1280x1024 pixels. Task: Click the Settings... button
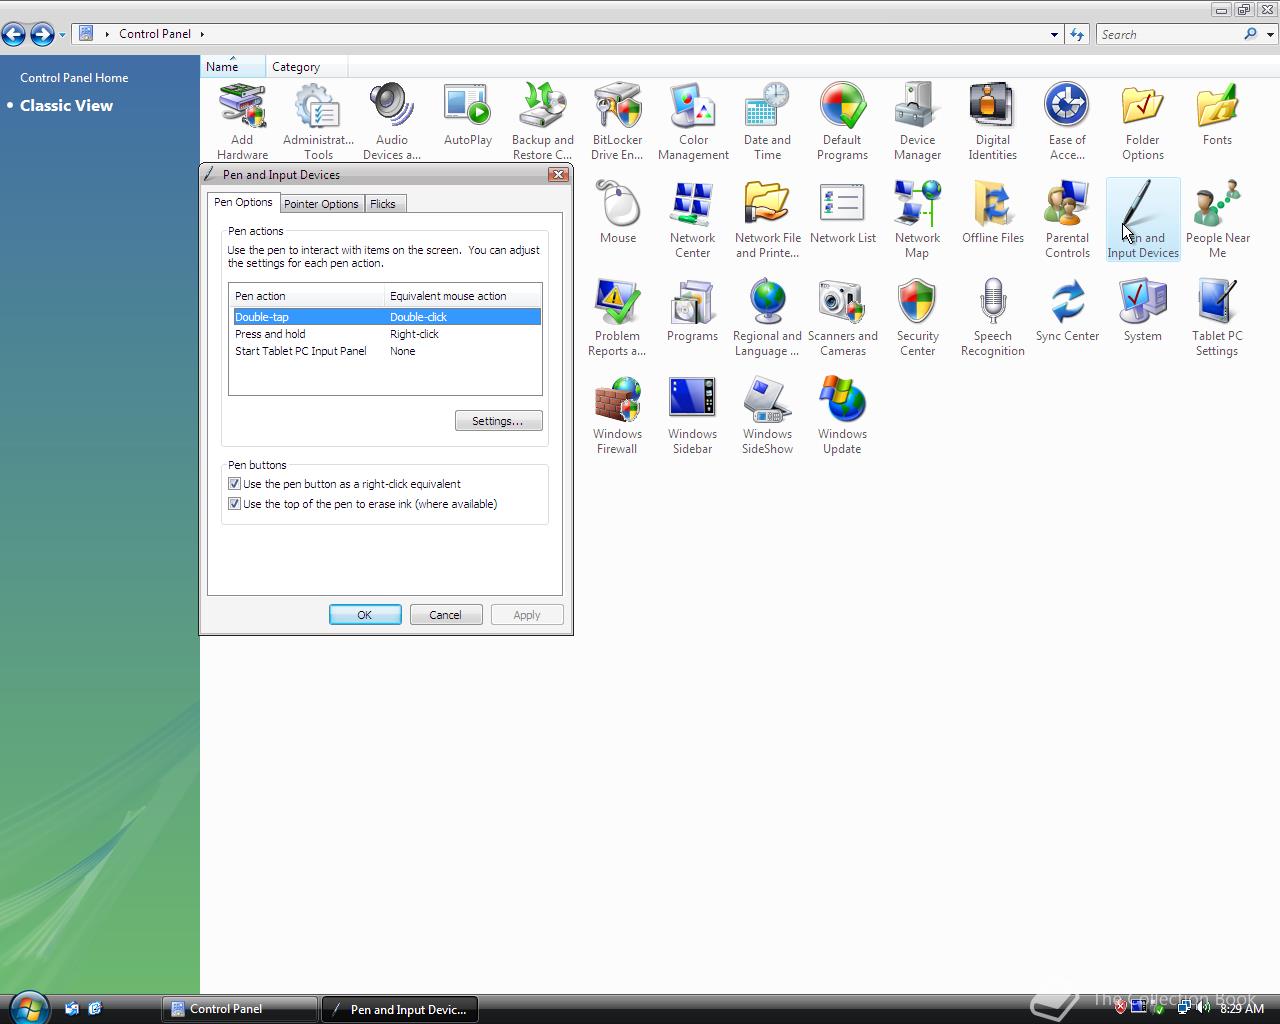tap(499, 421)
